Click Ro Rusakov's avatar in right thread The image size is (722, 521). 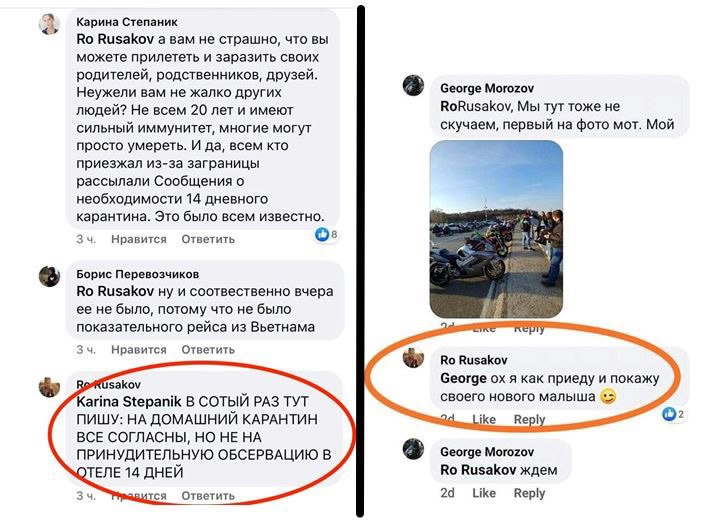pyautogui.click(x=413, y=357)
